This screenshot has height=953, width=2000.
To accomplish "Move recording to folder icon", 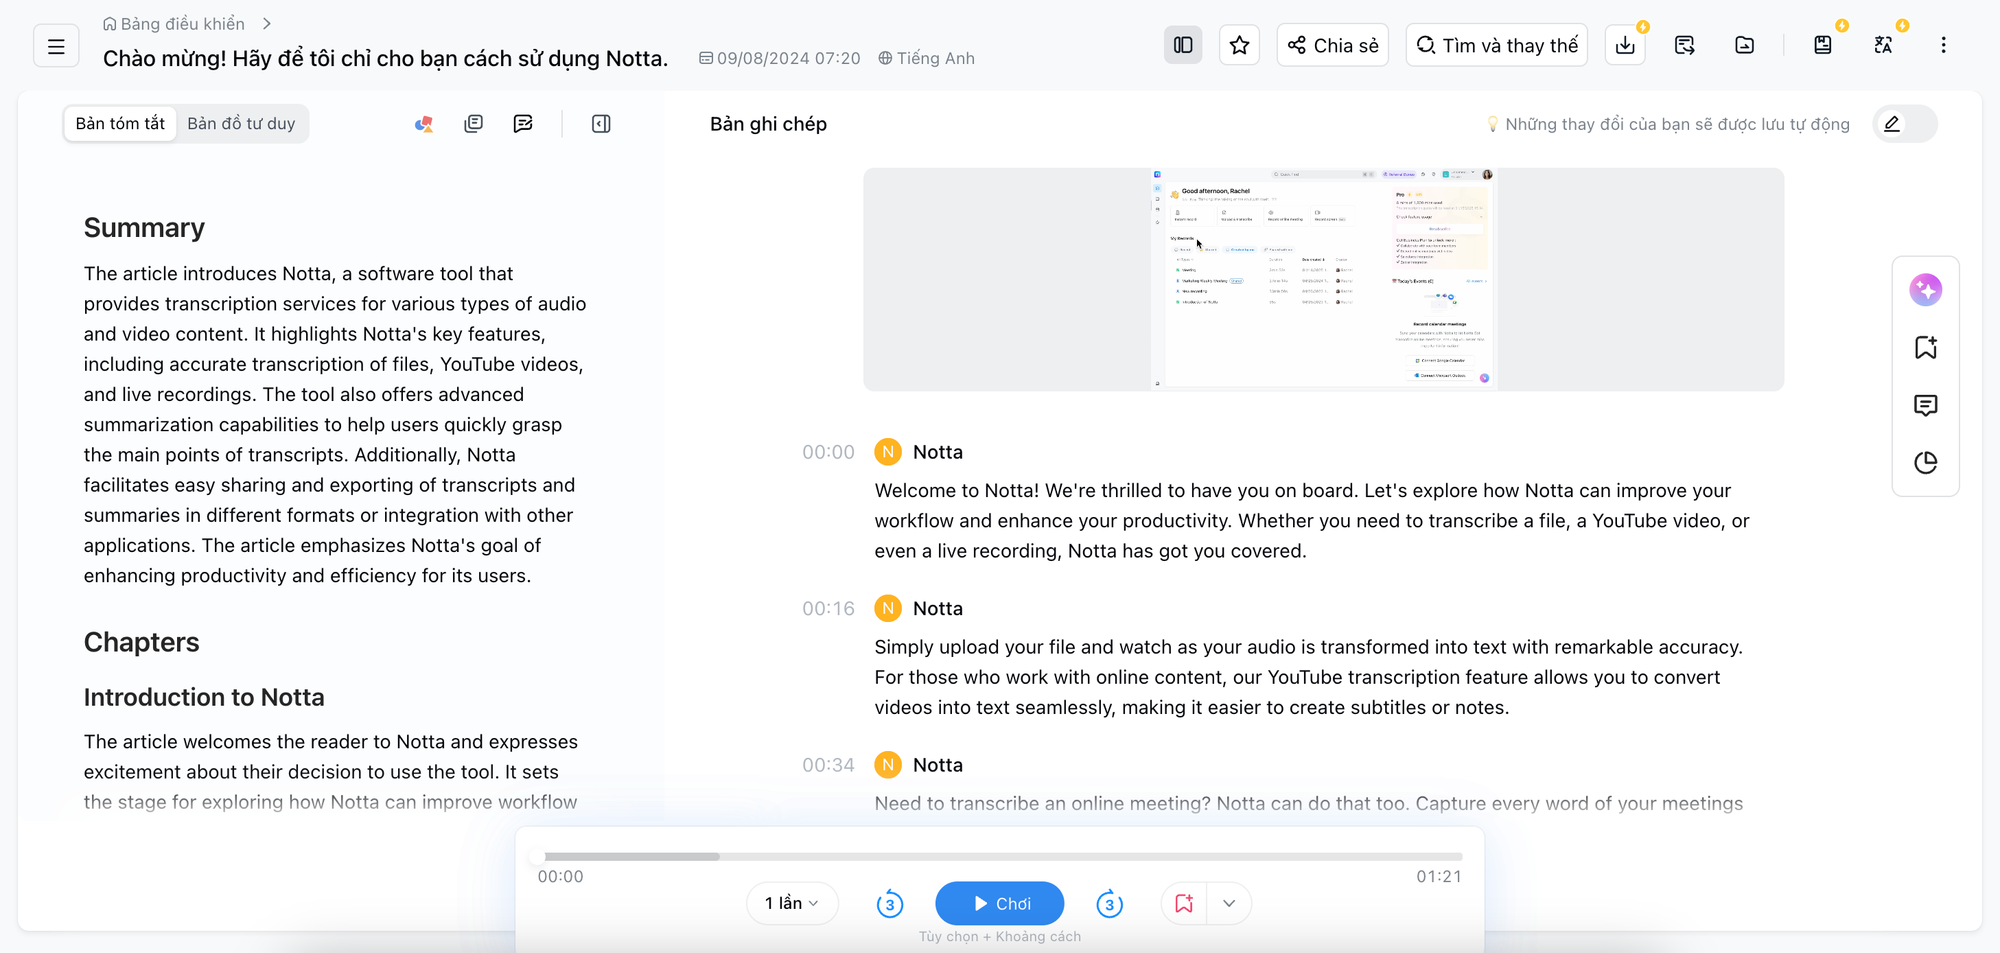I will [1745, 45].
